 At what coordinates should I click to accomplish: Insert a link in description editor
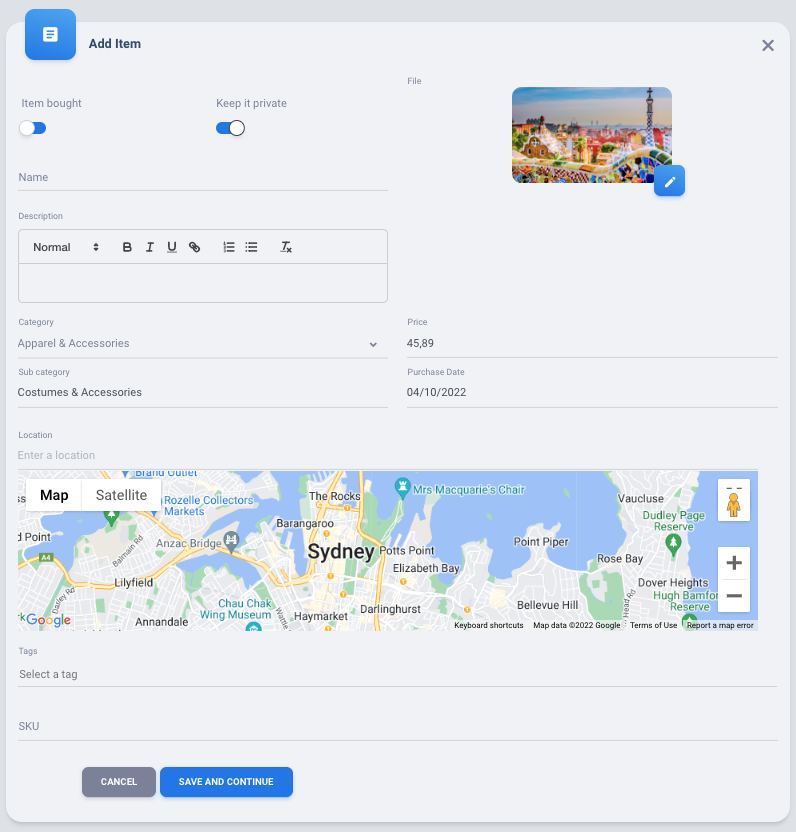coord(195,247)
